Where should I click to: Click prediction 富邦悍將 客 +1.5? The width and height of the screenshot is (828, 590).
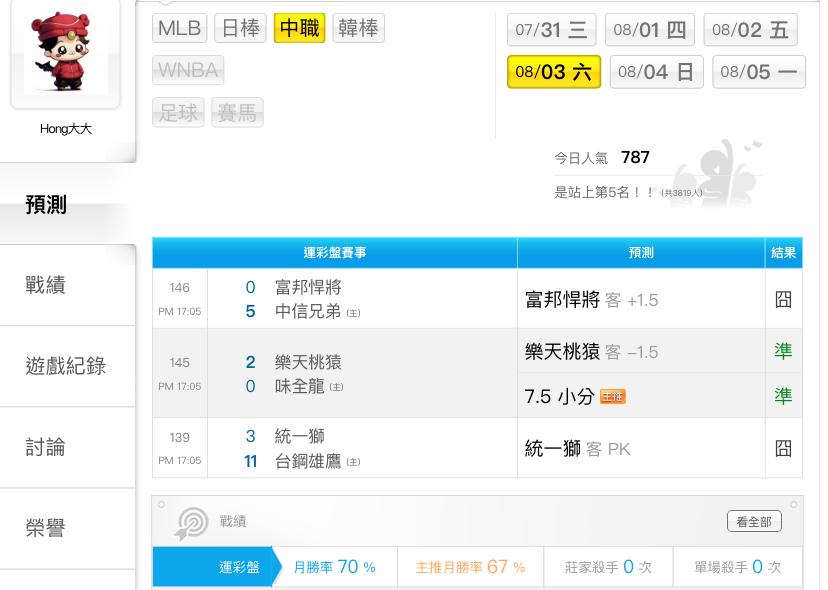coord(591,299)
